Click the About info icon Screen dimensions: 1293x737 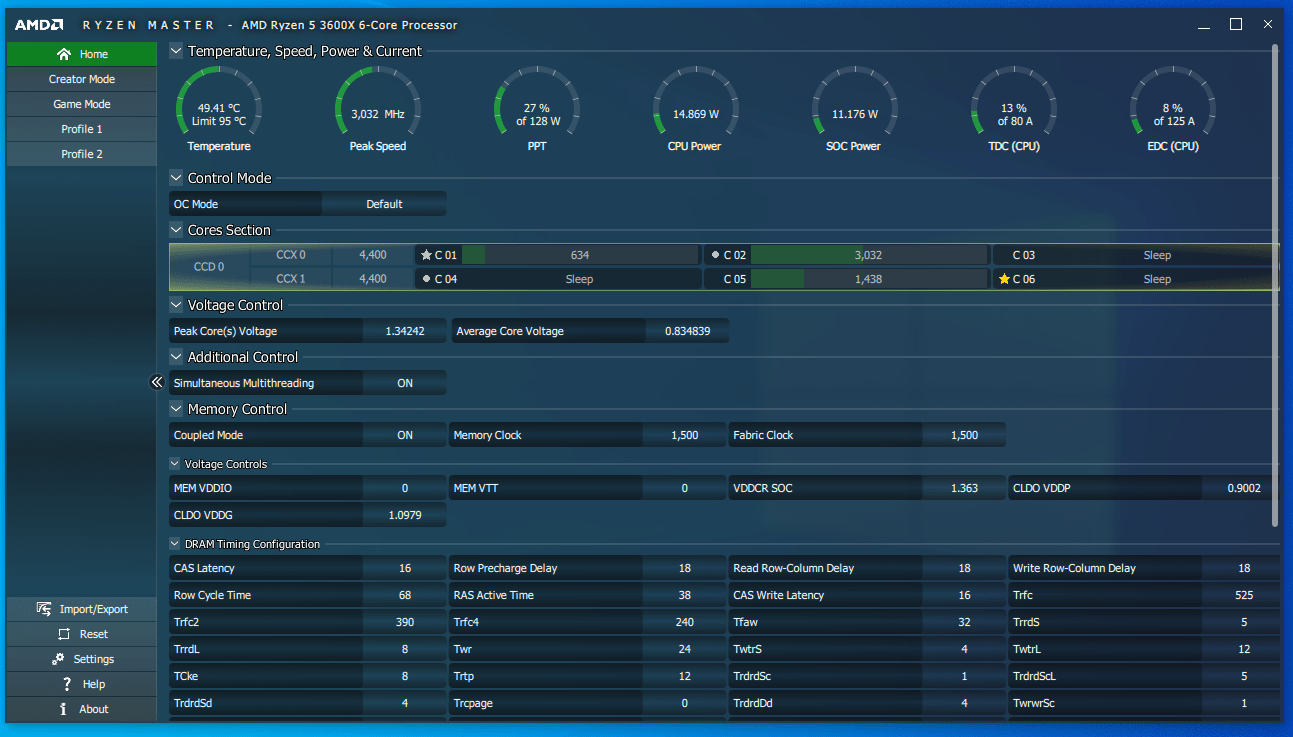point(64,709)
